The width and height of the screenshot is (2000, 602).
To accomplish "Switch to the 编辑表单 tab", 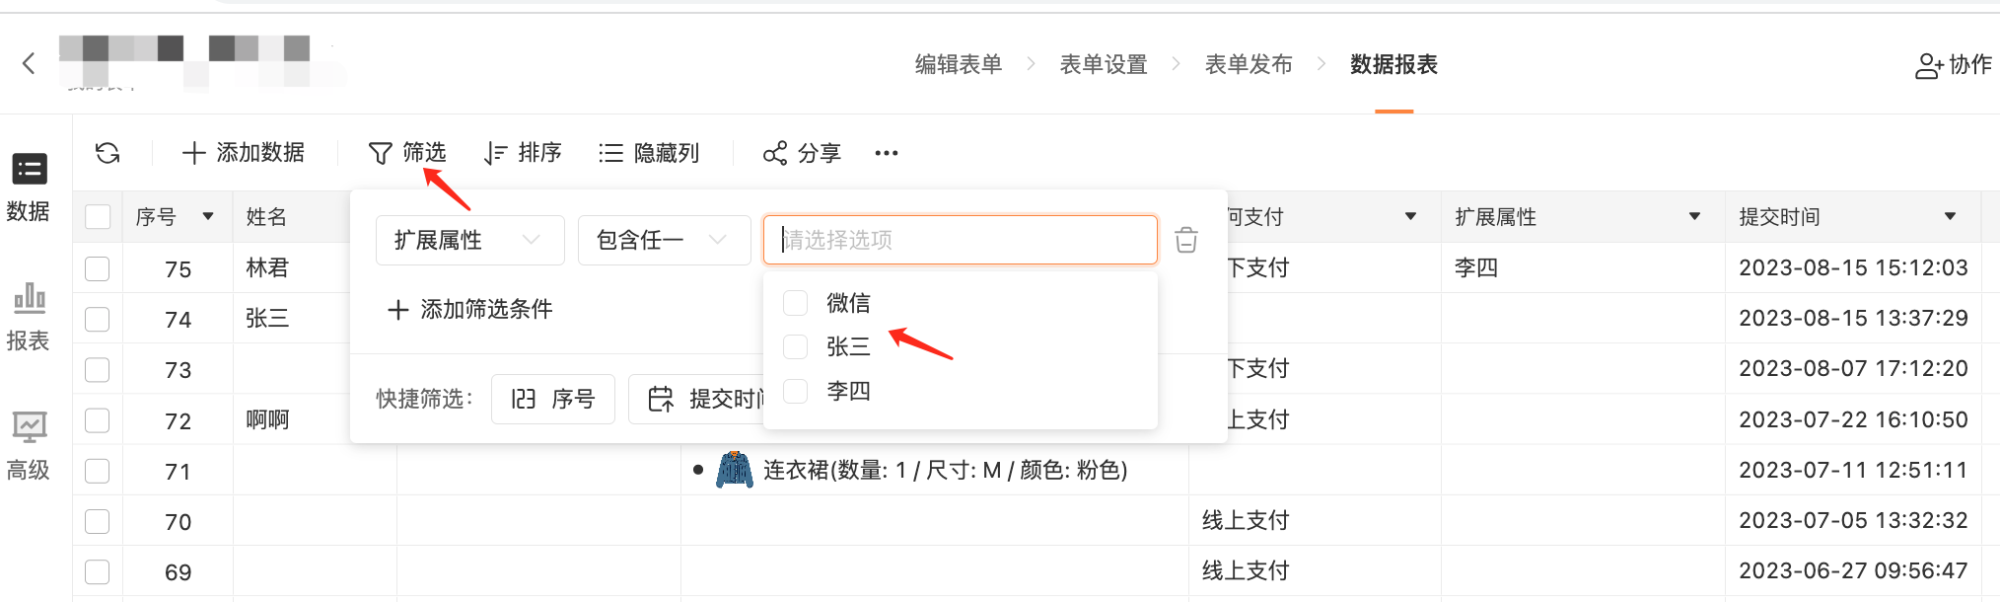I will (958, 65).
